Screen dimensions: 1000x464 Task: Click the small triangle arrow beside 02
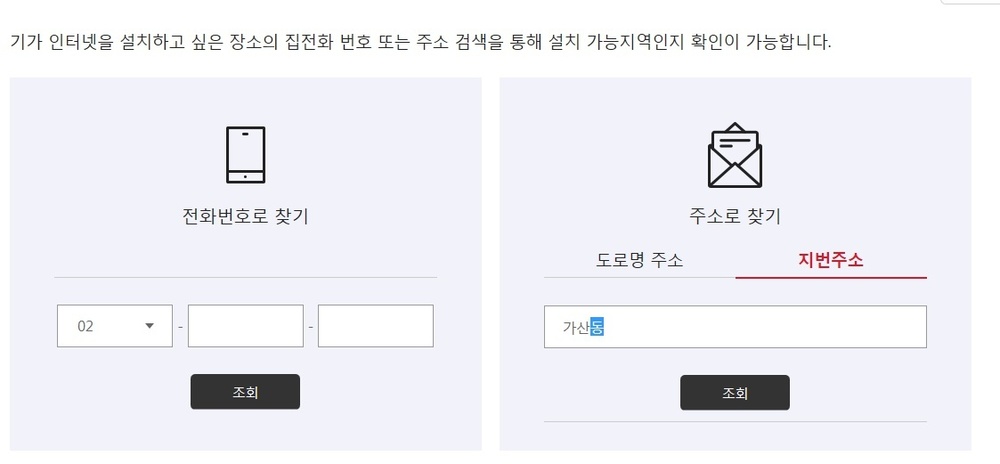[150, 326]
